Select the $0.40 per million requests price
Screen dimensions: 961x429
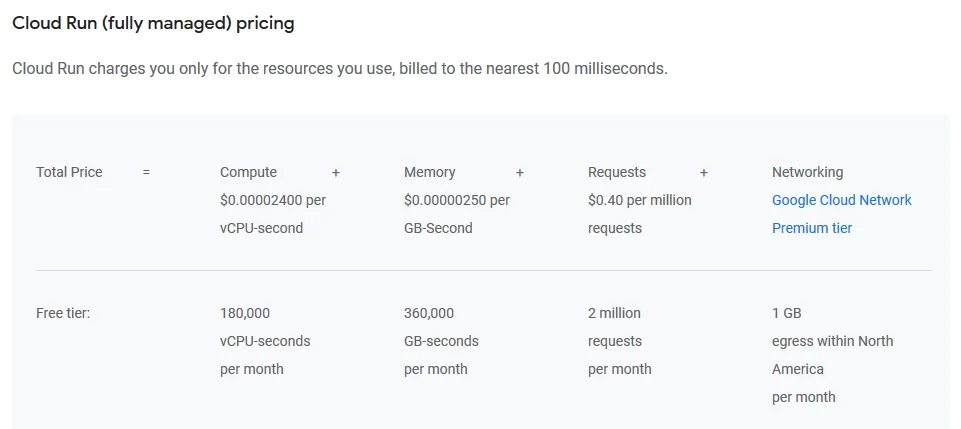639,214
